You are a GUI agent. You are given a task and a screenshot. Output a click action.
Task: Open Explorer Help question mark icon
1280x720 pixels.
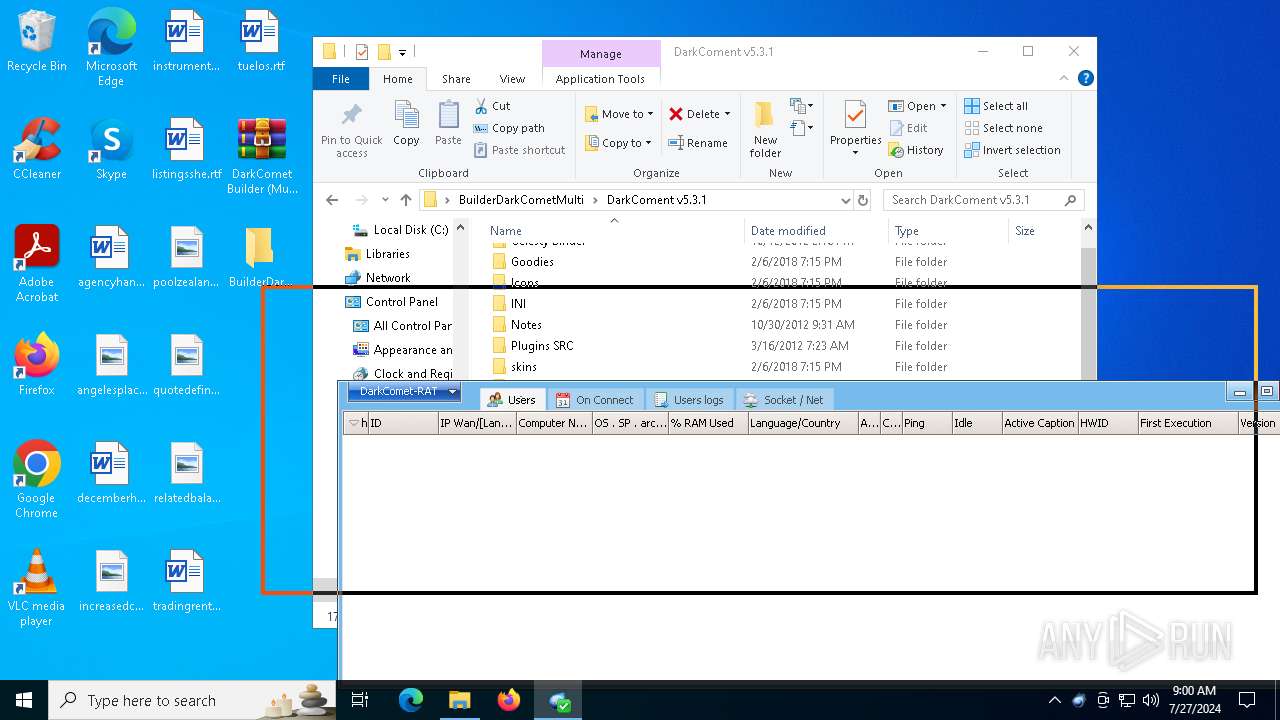[1086, 78]
